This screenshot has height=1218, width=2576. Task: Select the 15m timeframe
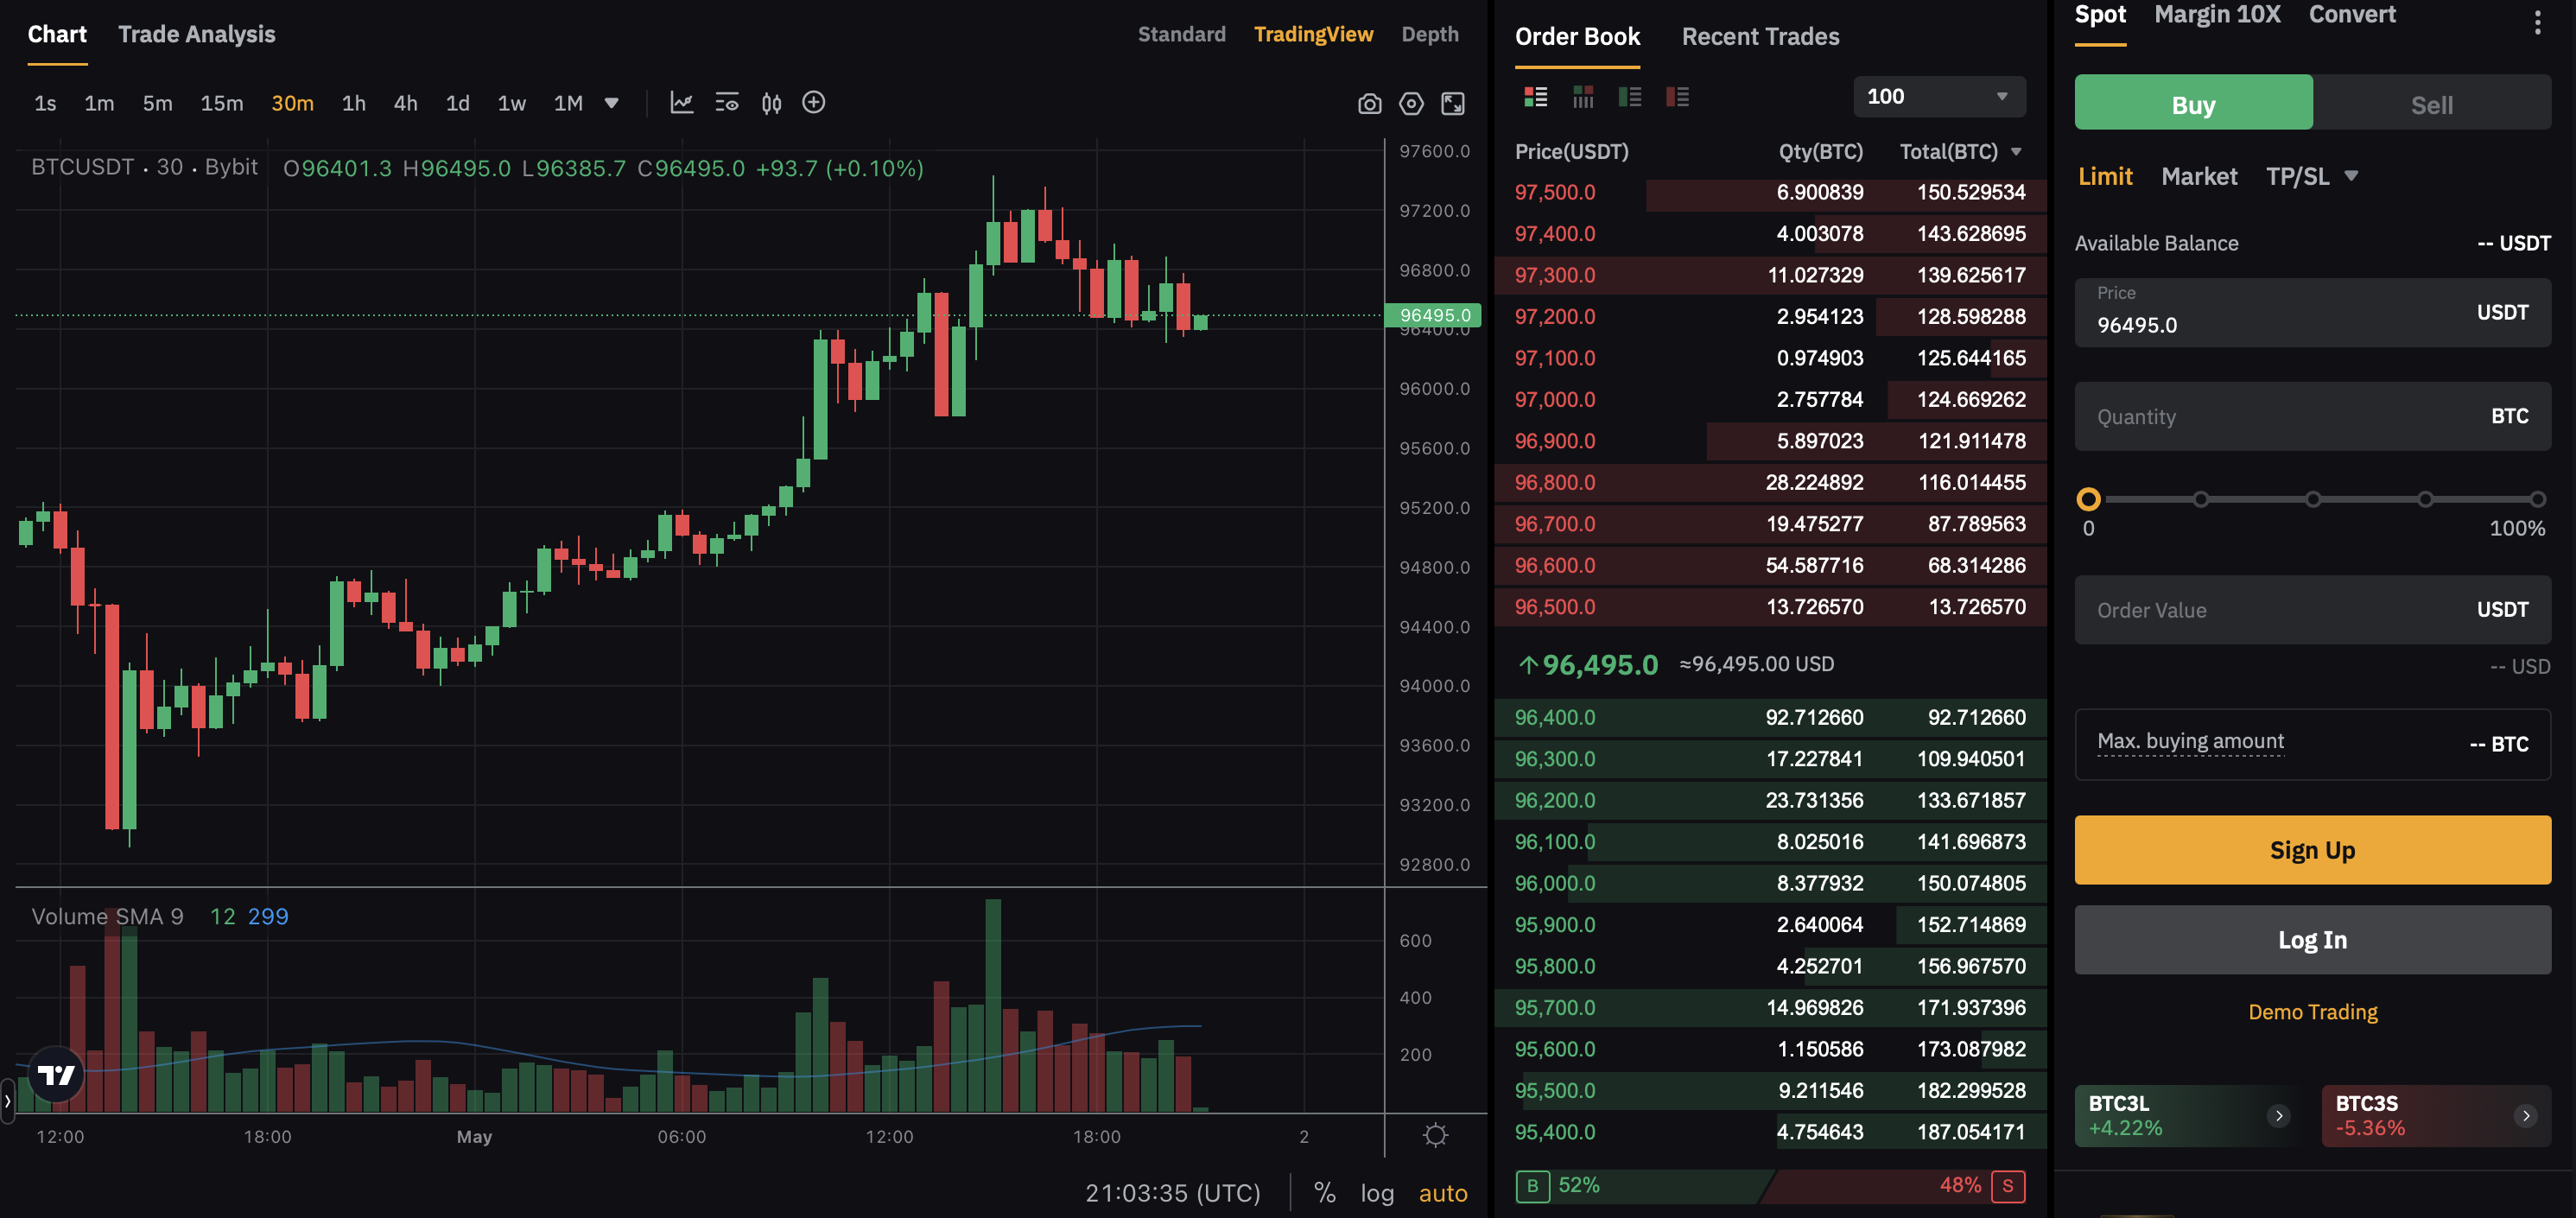pos(221,103)
